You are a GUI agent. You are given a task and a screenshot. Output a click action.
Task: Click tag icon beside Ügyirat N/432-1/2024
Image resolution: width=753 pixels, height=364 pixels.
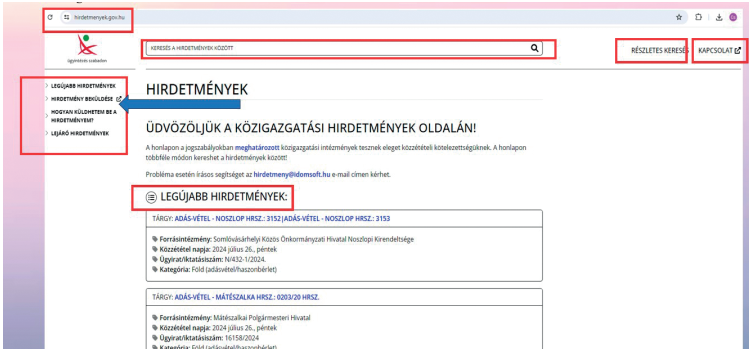point(155,259)
